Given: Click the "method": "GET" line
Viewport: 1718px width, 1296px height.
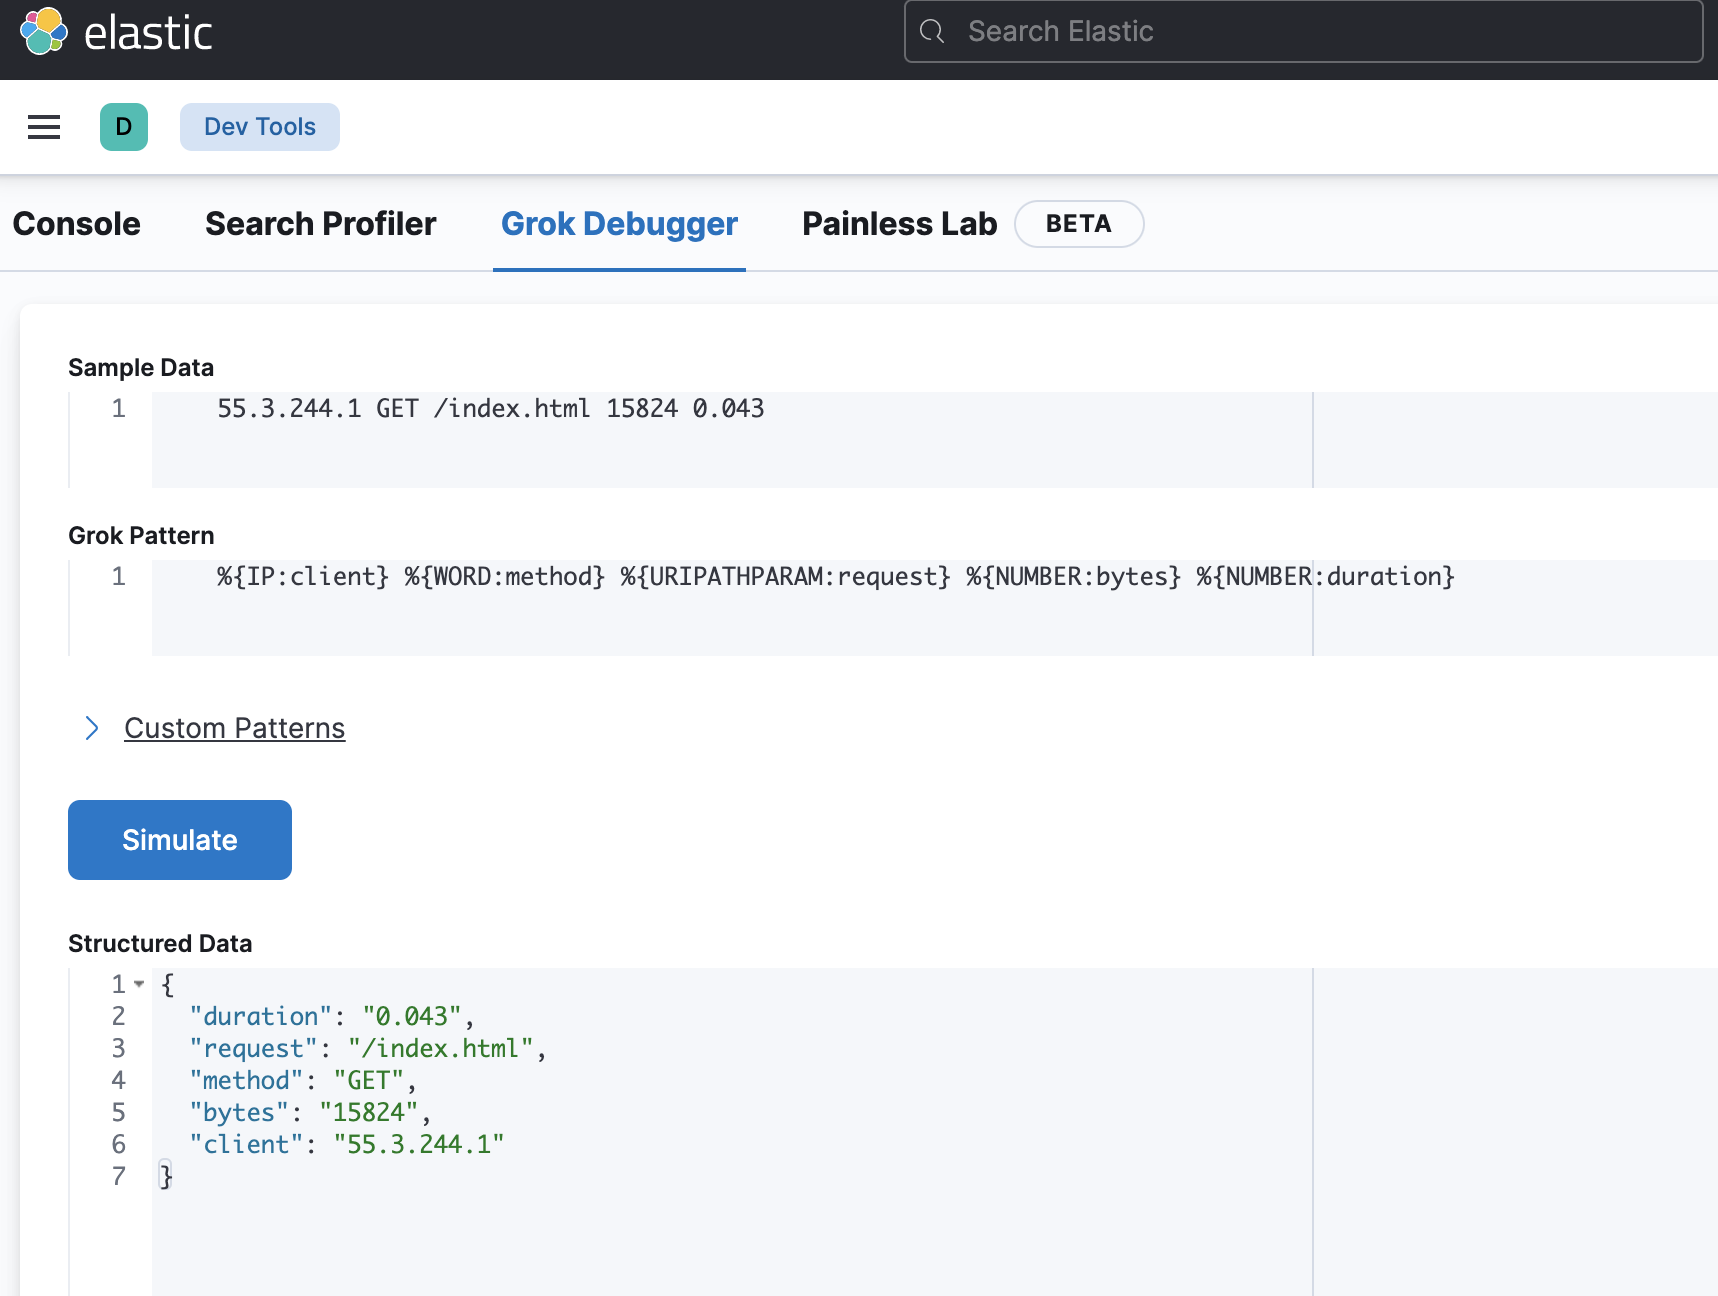Looking at the screenshot, I should [x=302, y=1080].
